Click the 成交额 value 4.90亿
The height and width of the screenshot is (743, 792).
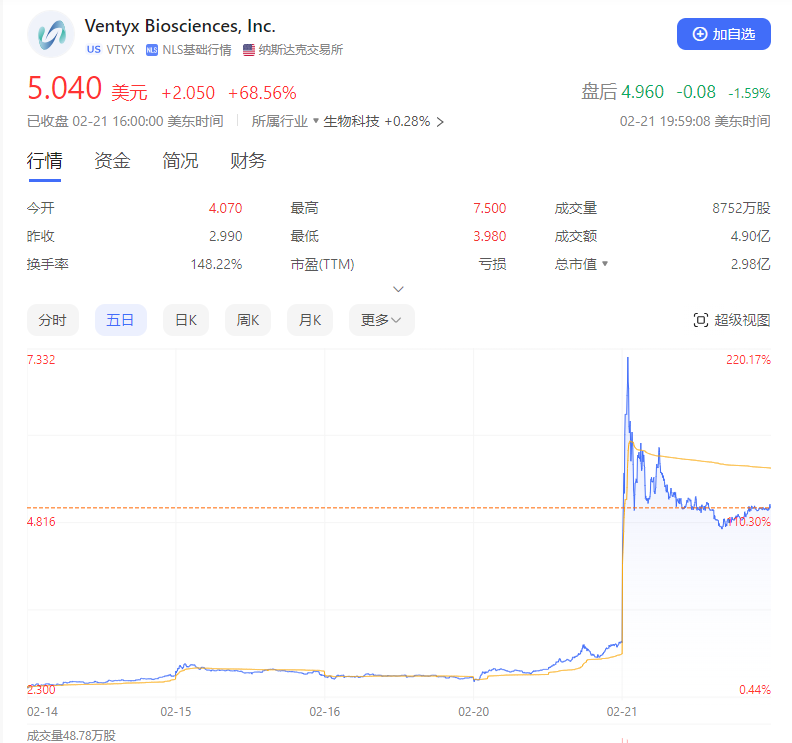coord(750,236)
